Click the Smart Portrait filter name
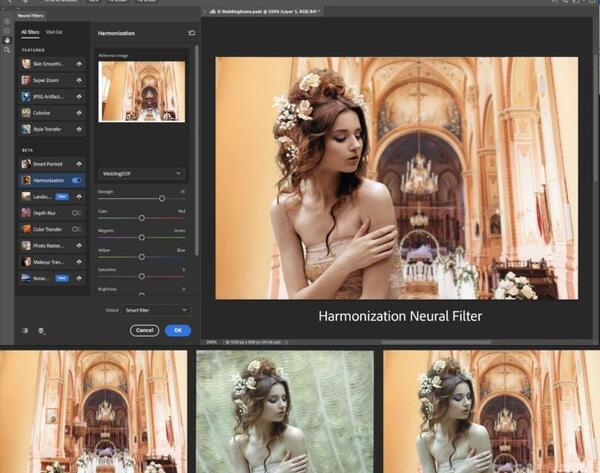The width and height of the screenshot is (600, 473). click(47, 164)
